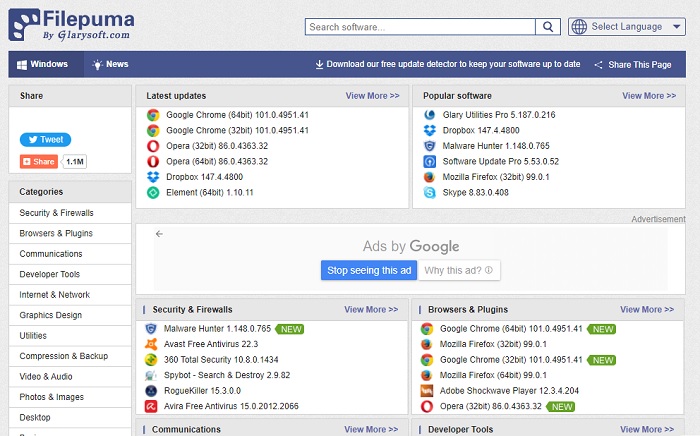Click View More in Latest updates

click(x=372, y=96)
